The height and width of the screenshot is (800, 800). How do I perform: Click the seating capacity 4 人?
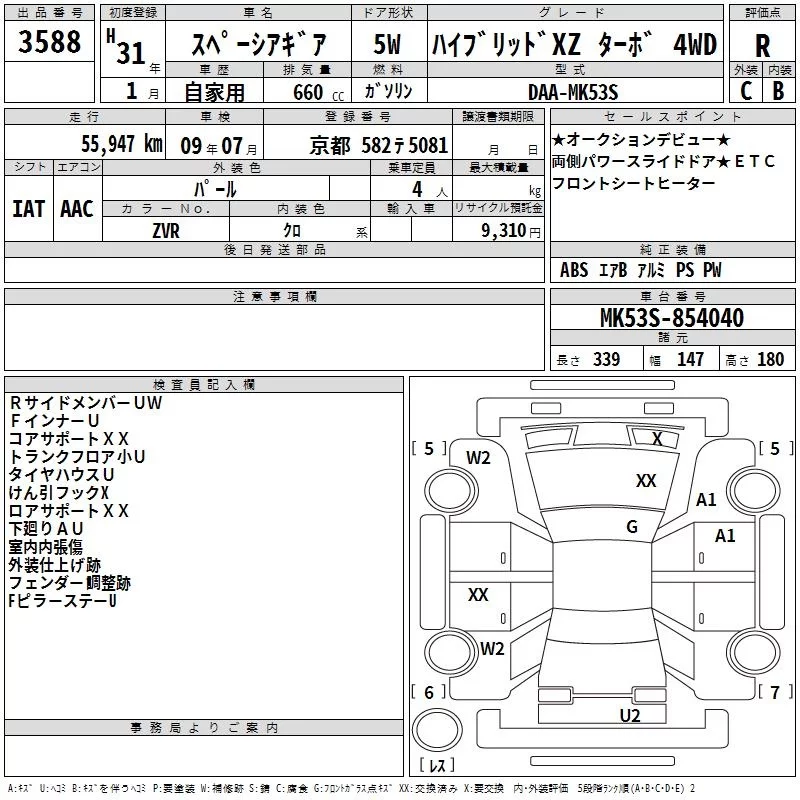pyautogui.click(x=430, y=190)
